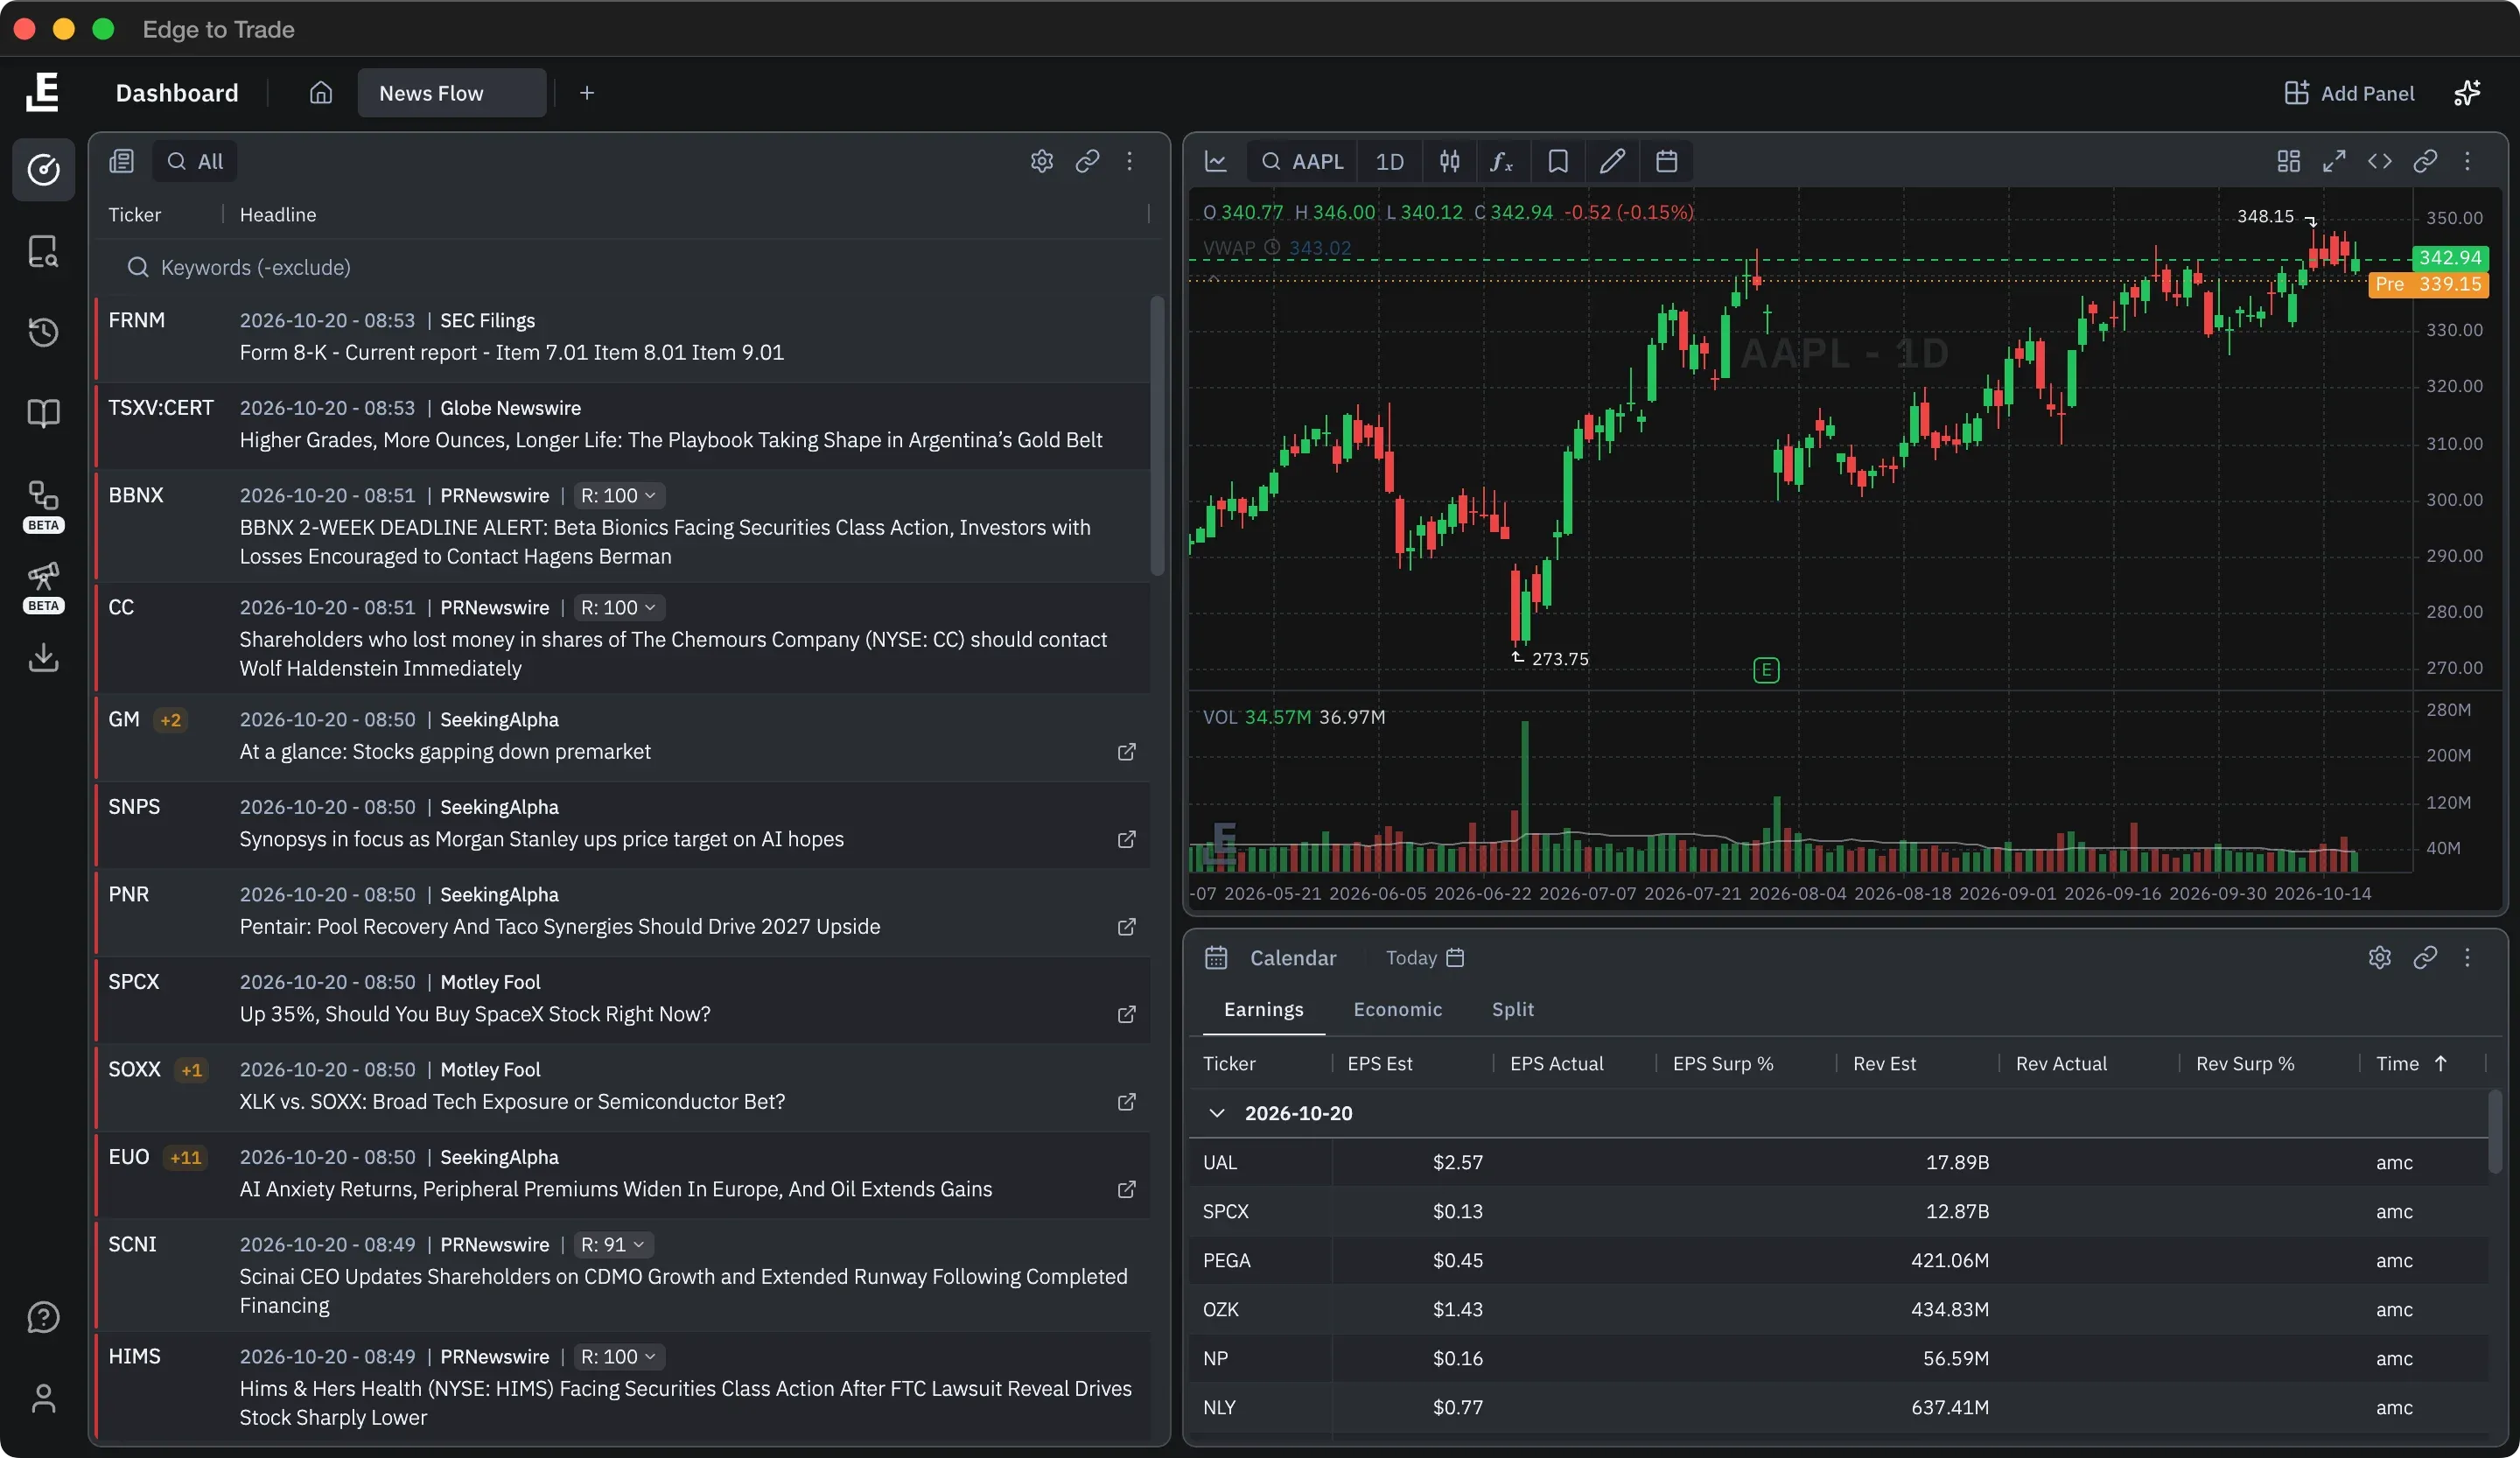Open the chart panel three-dot menu
The height and width of the screenshot is (1458, 2520).
[2467, 161]
